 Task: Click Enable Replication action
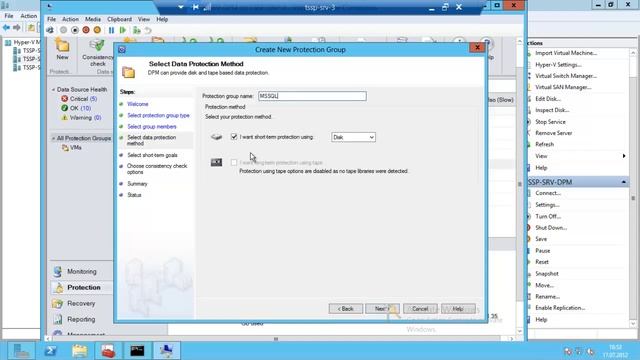click(560, 308)
